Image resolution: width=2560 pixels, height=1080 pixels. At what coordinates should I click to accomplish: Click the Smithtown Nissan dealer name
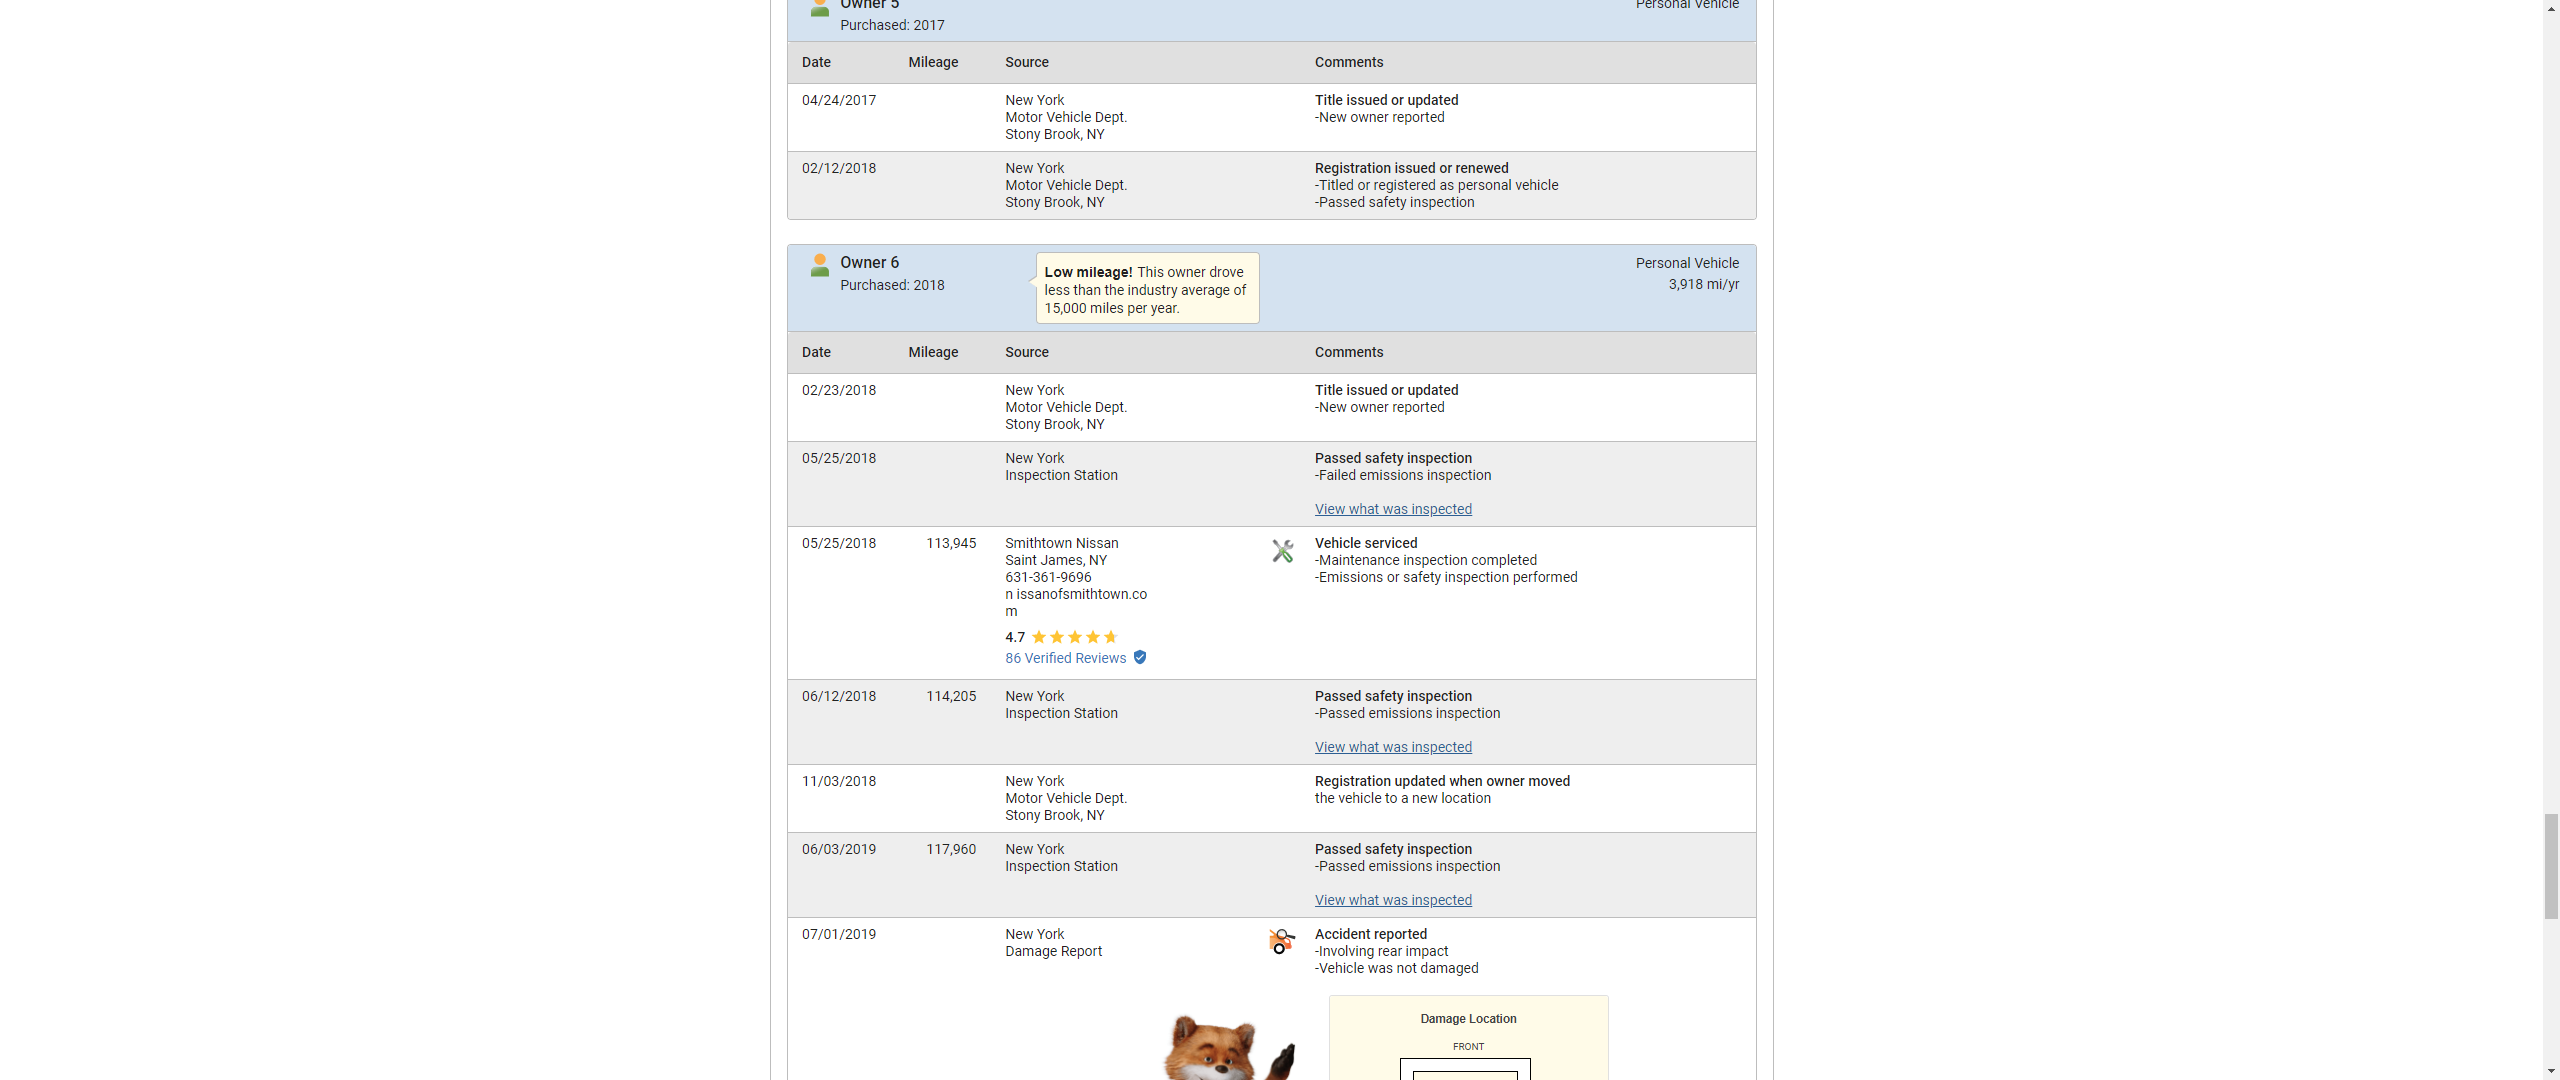point(1061,543)
